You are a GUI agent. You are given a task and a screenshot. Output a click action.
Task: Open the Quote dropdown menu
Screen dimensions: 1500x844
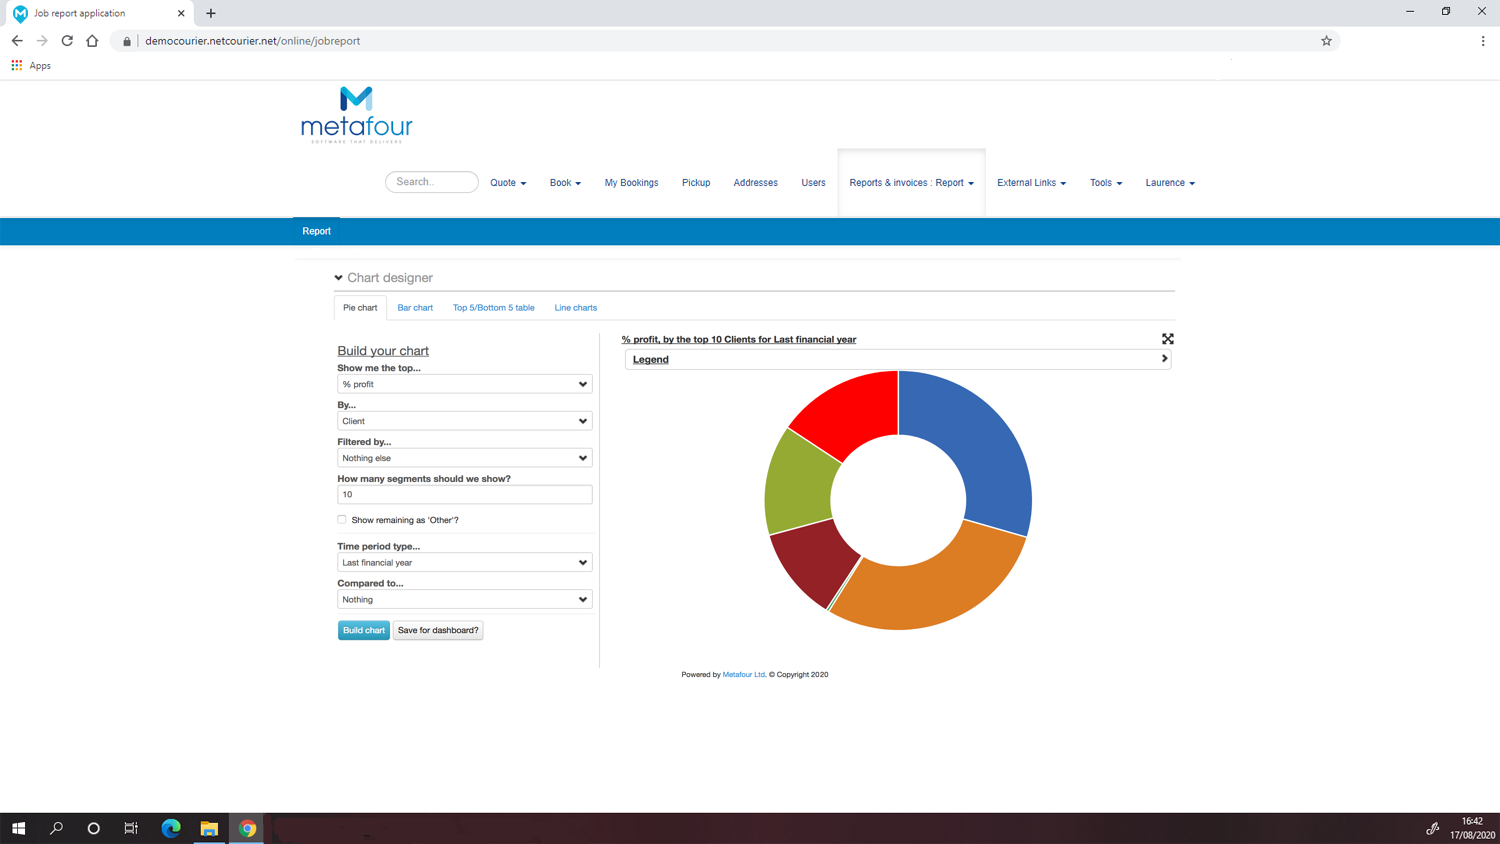tap(508, 183)
